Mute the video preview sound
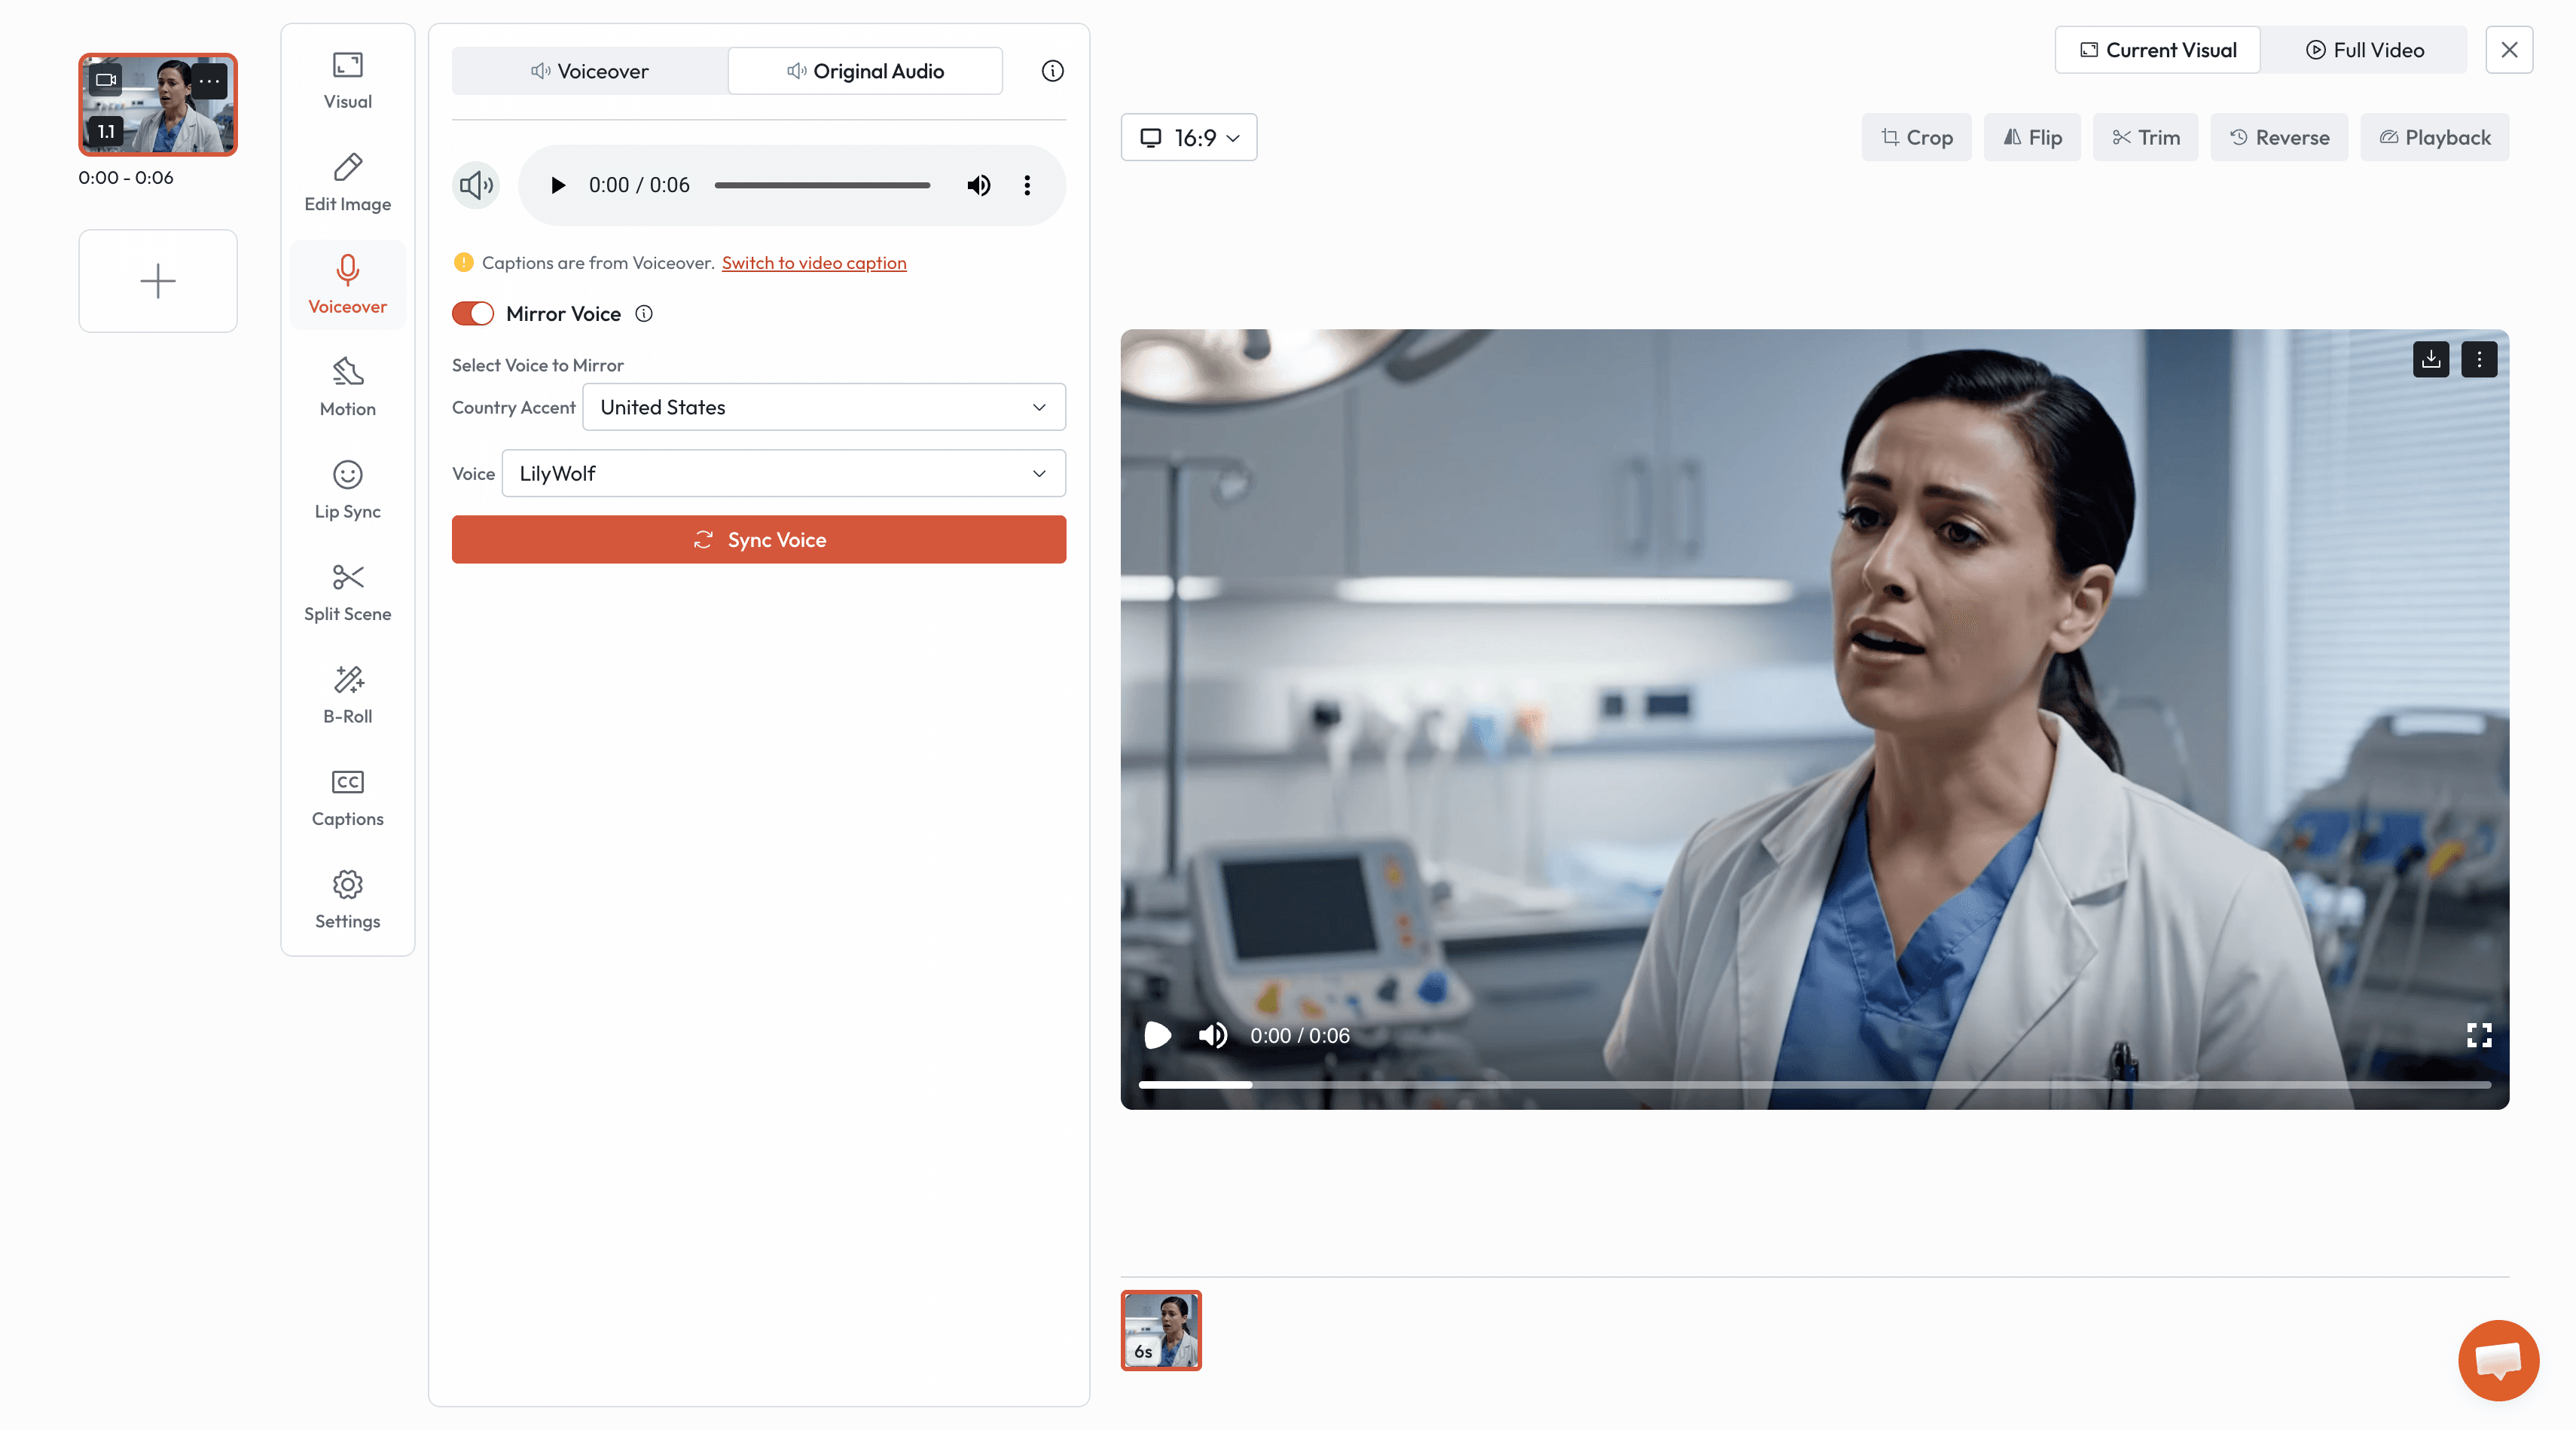The width and height of the screenshot is (2576, 1430). point(1212,1035)
